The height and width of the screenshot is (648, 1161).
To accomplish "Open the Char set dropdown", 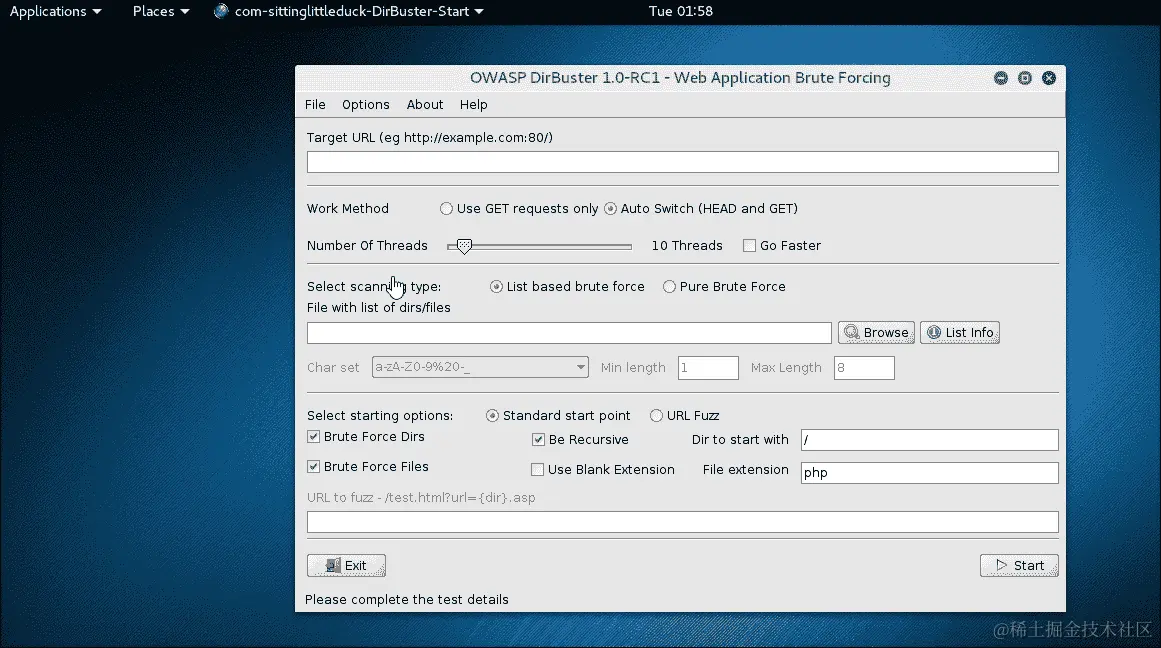I will 480,367.
